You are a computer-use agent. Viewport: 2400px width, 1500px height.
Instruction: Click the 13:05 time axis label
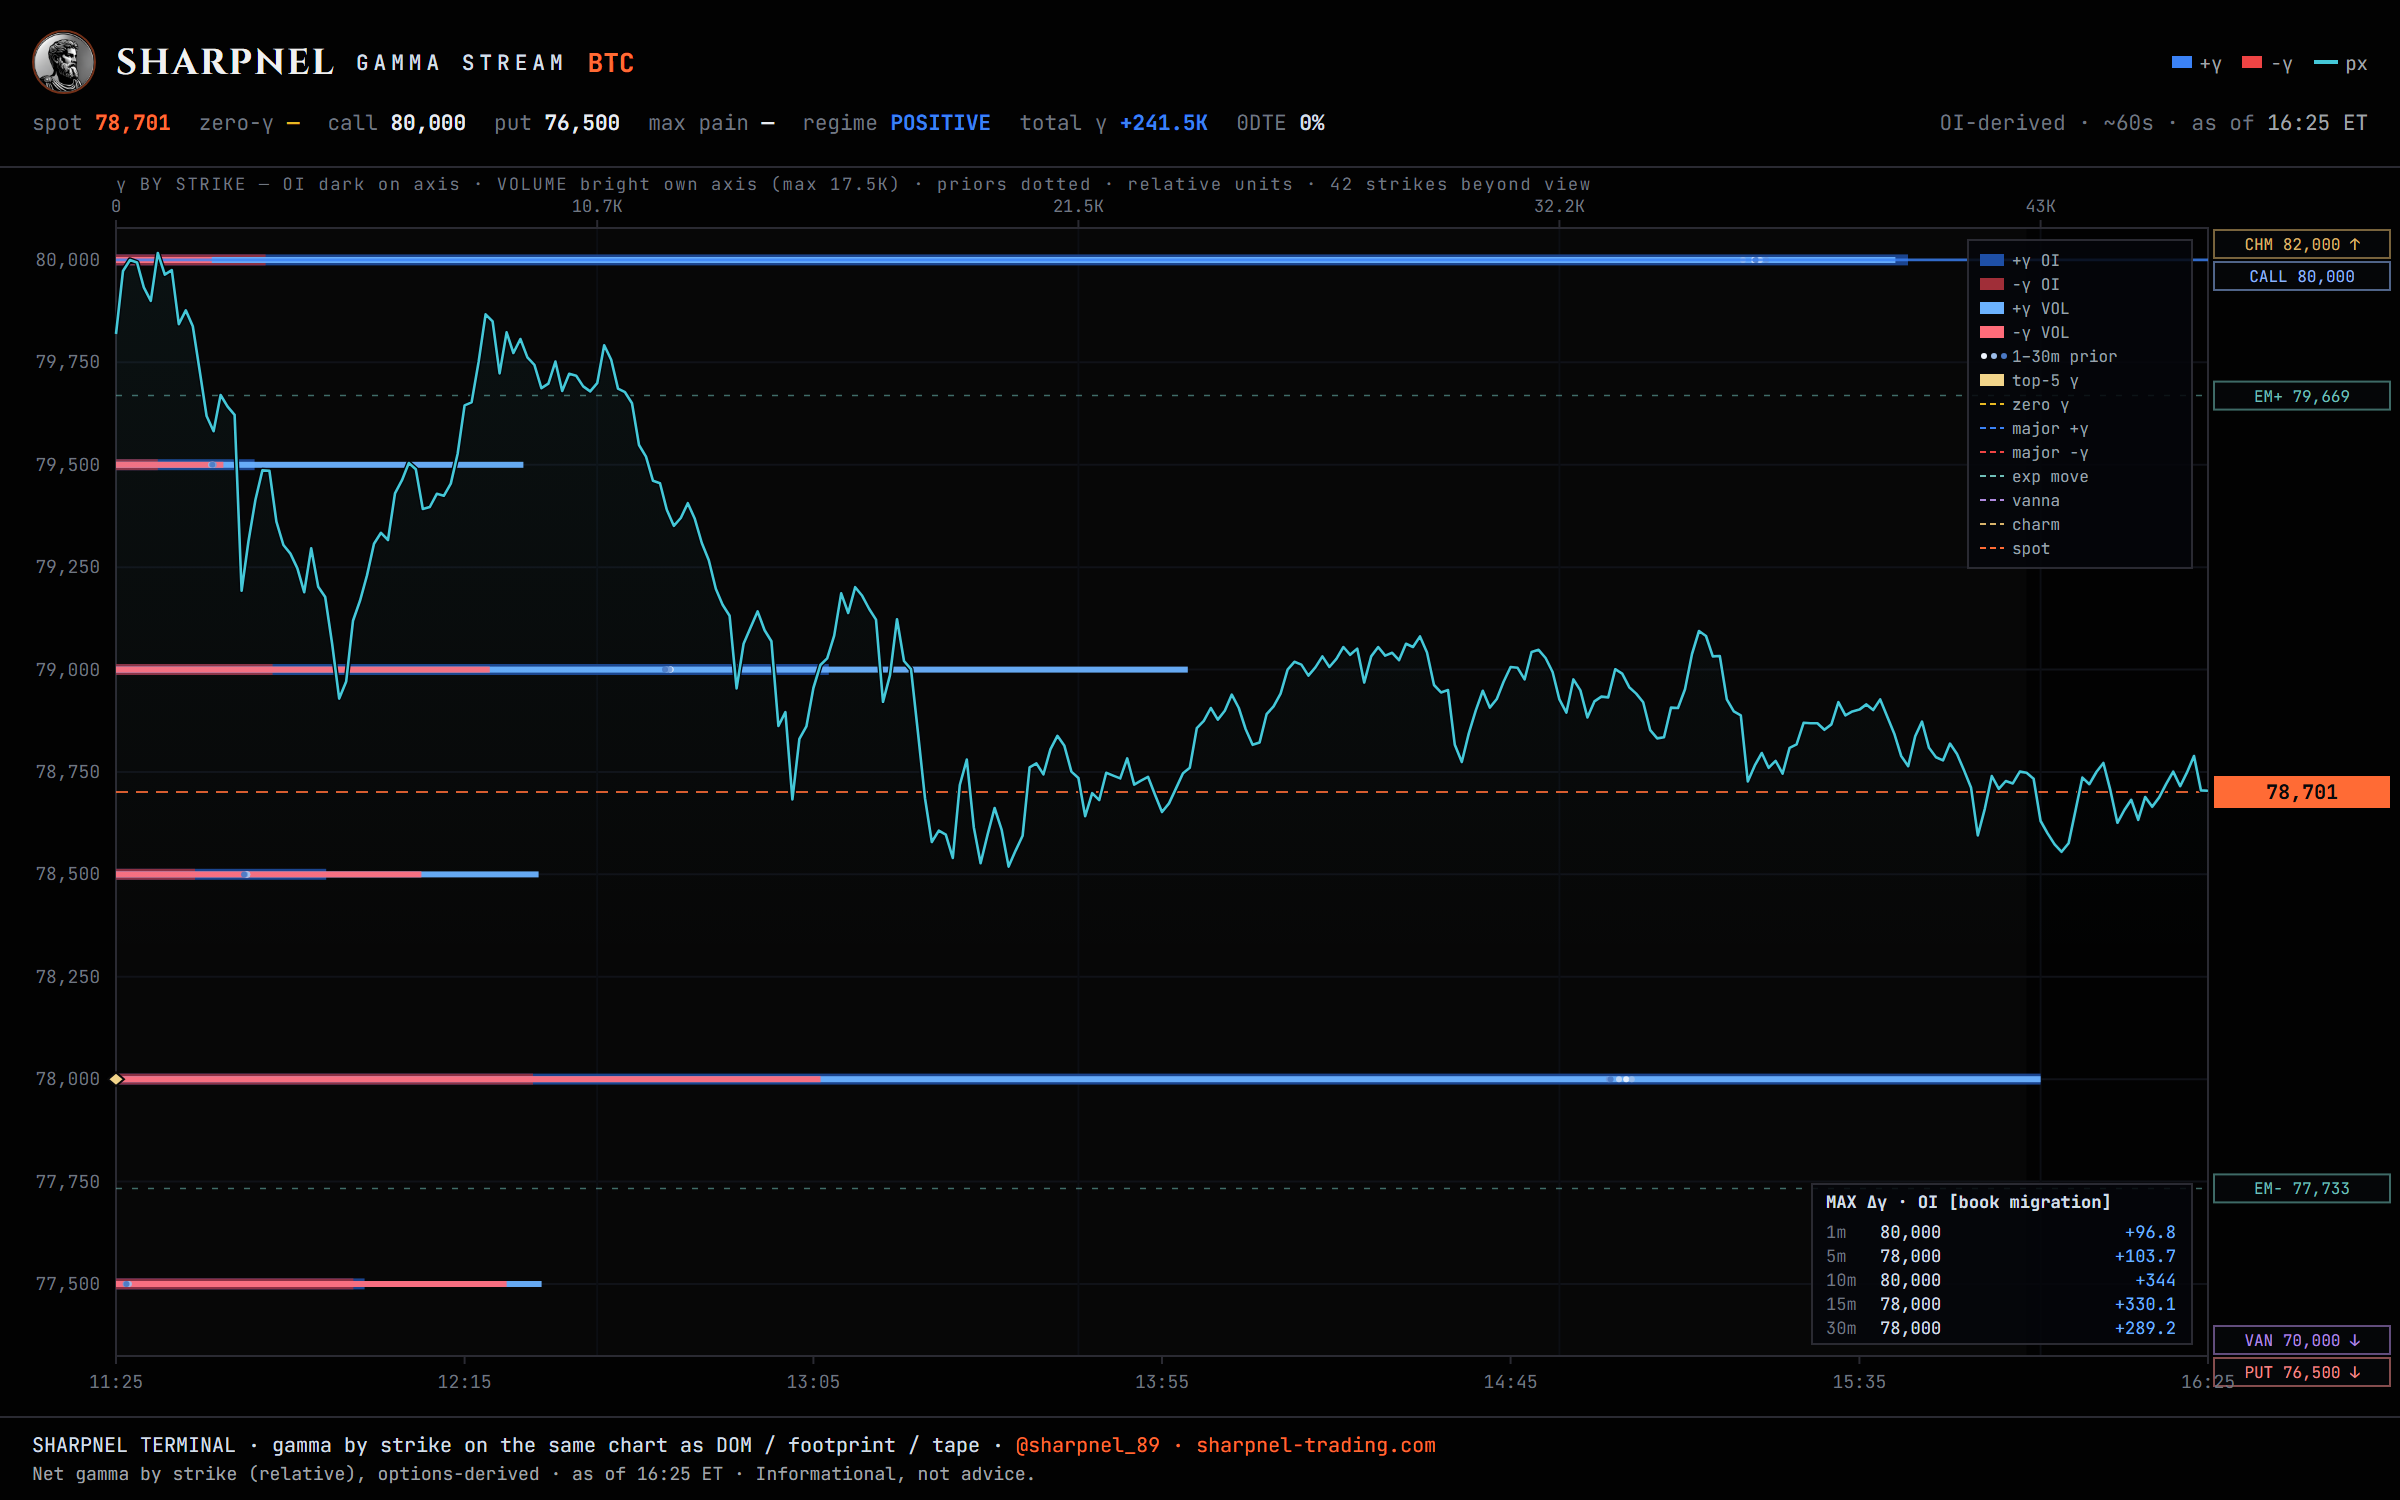(x=813, y=1382)
